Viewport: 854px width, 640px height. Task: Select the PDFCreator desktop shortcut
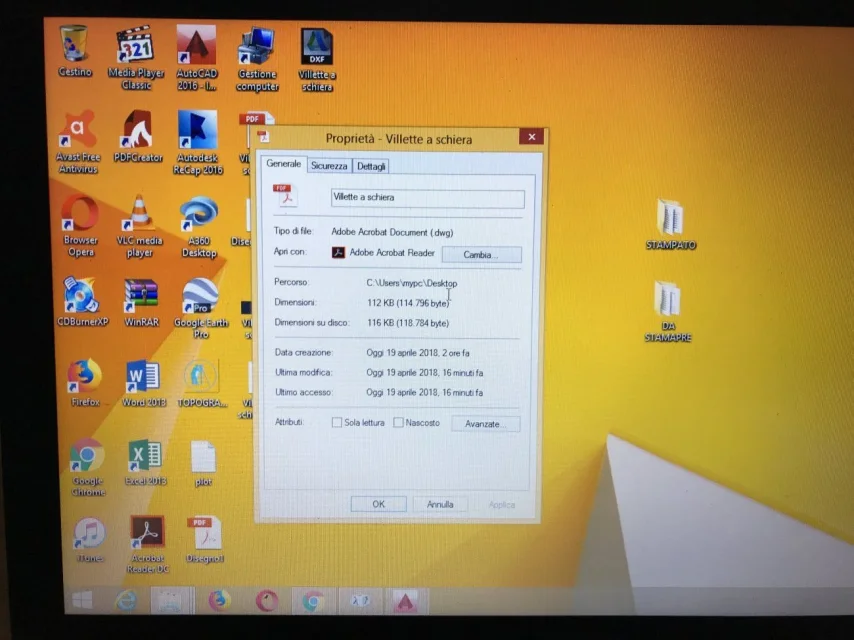138,136
